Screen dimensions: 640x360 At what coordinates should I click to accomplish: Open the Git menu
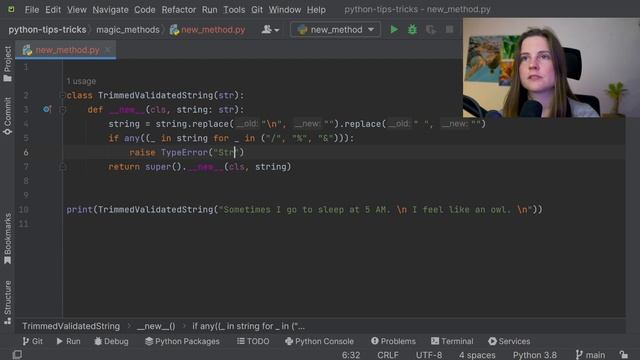pyautogui.click(x=257, y=9)
